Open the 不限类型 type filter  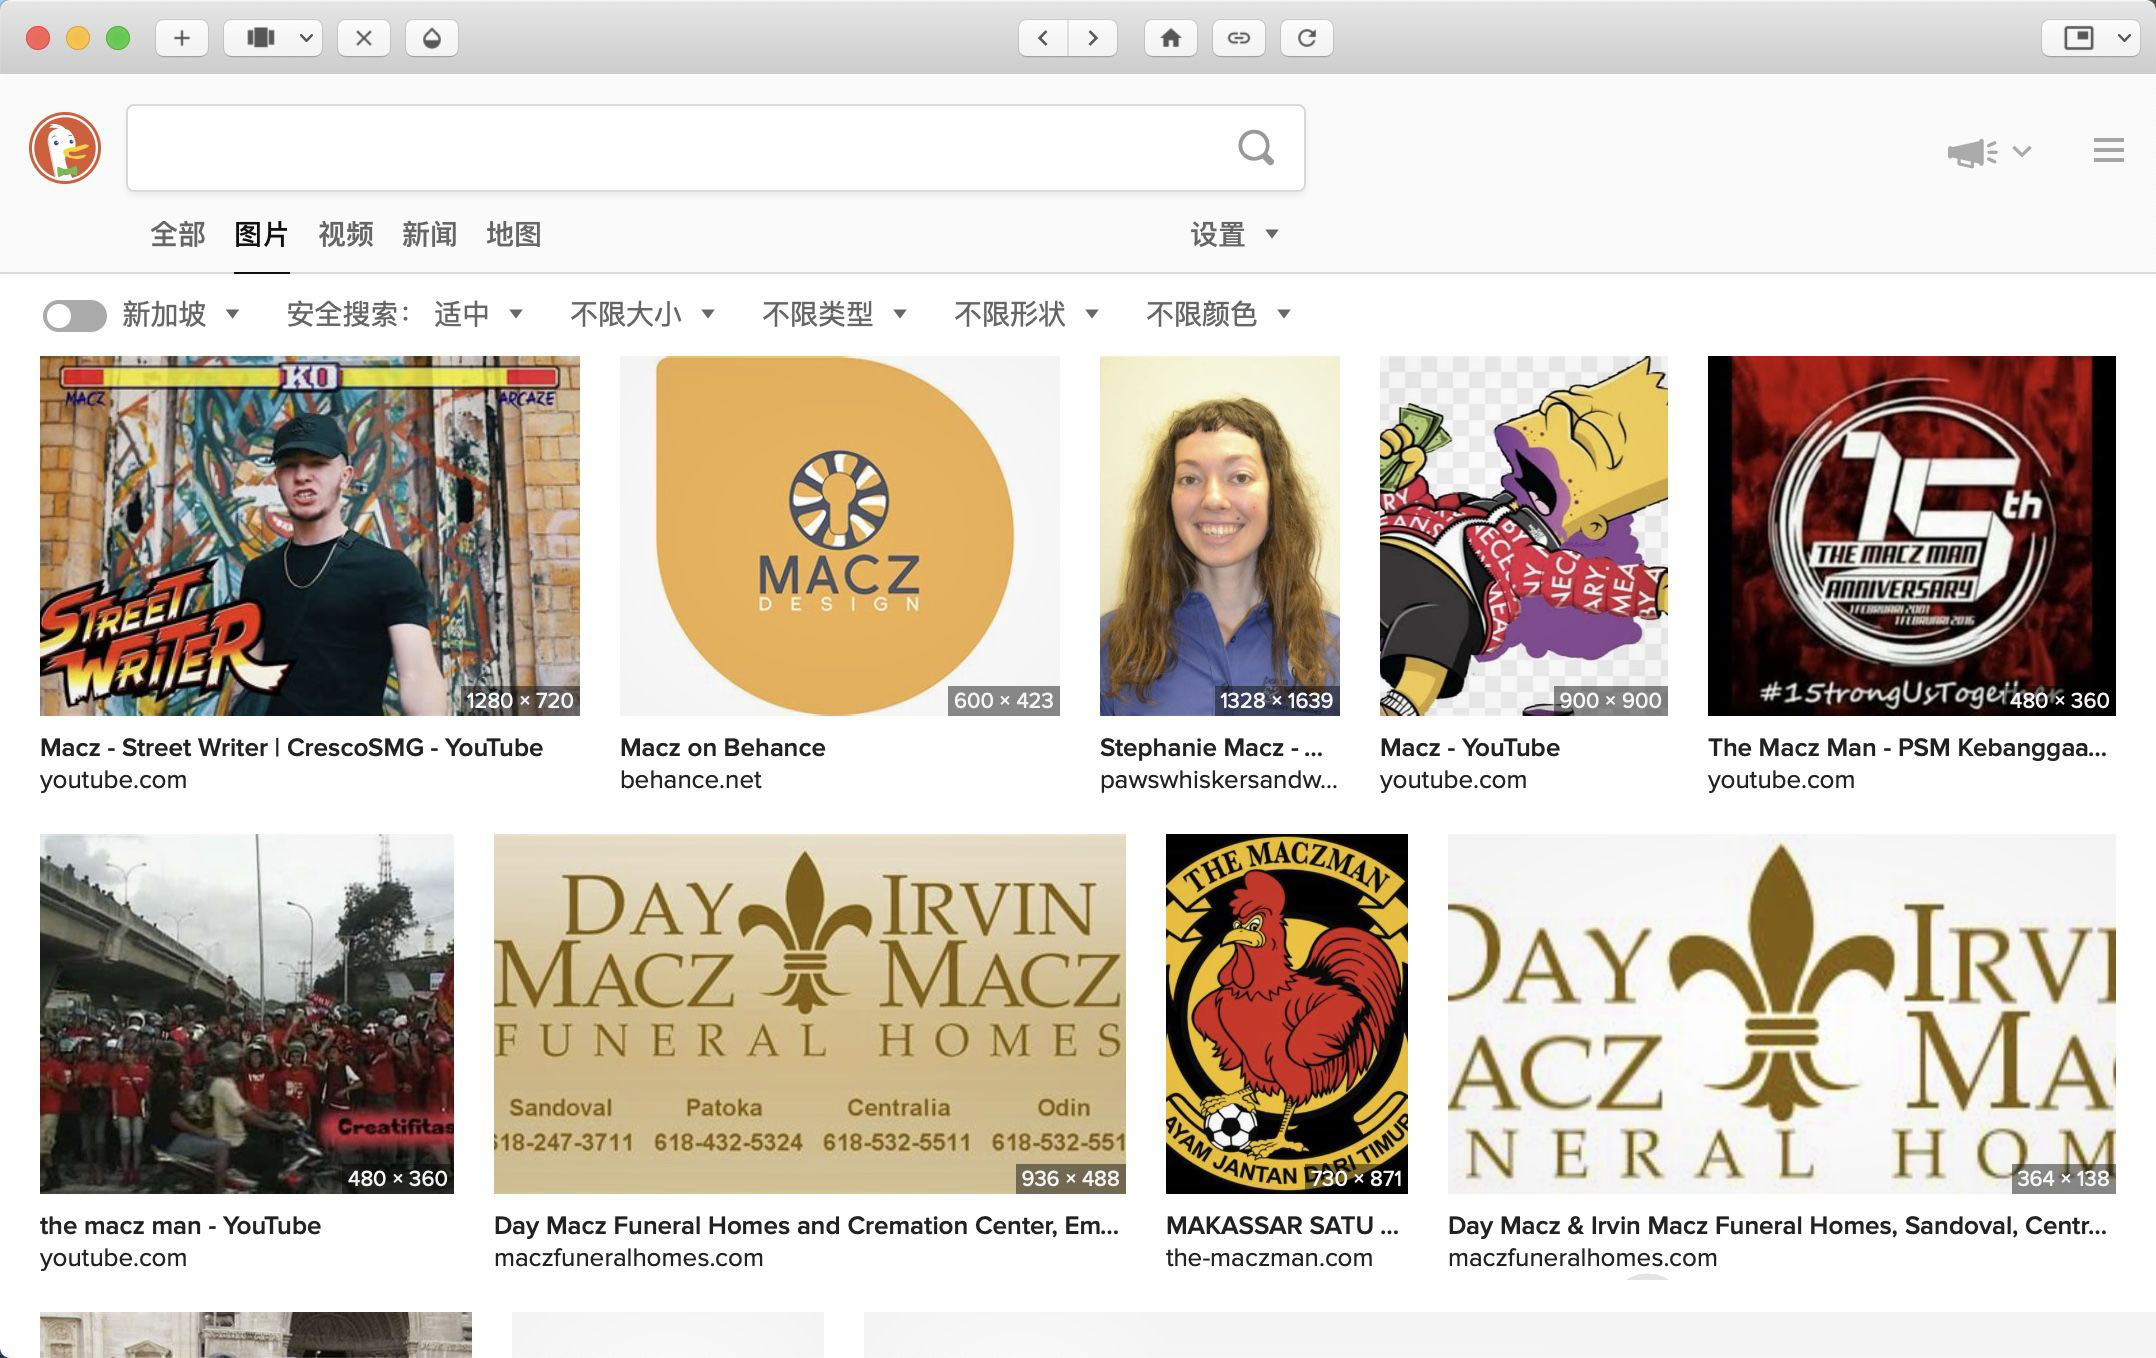point(835,315)
